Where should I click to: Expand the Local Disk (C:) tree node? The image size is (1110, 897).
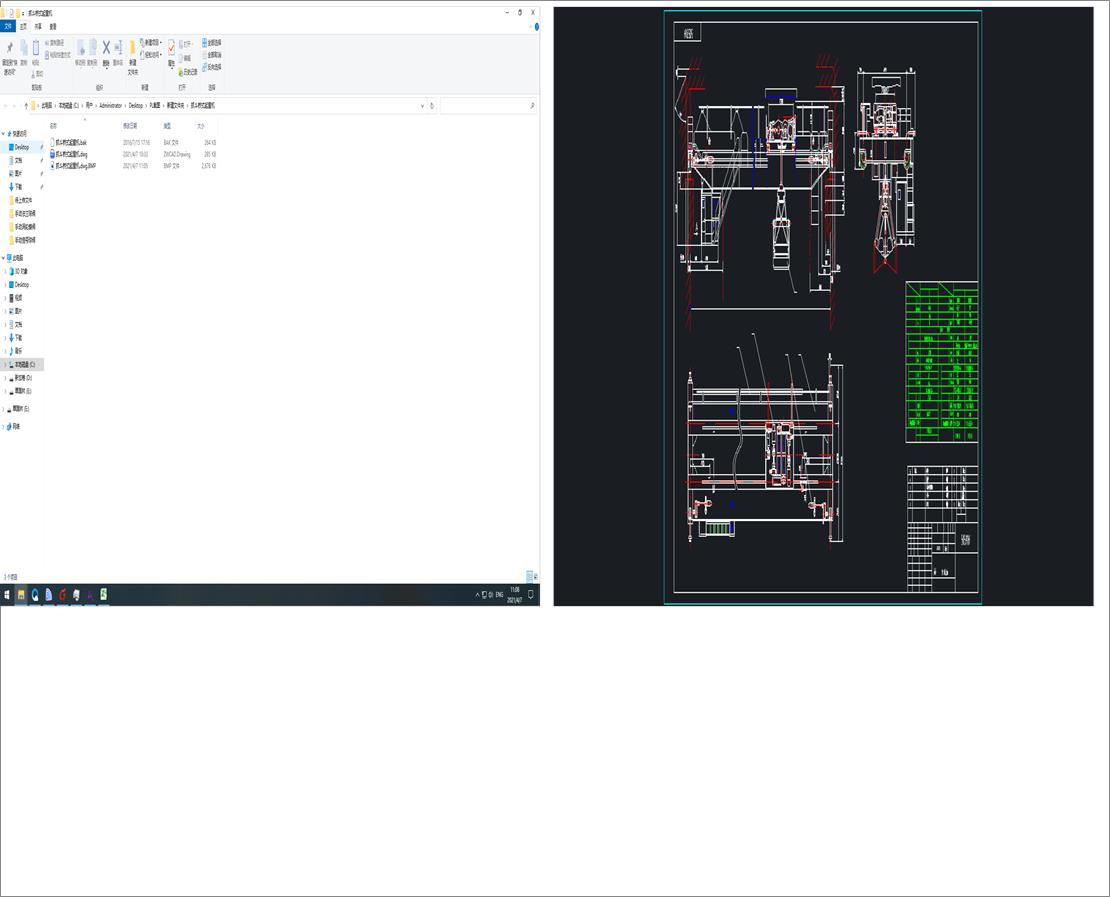pyautogui.click(x=4, y=365)
